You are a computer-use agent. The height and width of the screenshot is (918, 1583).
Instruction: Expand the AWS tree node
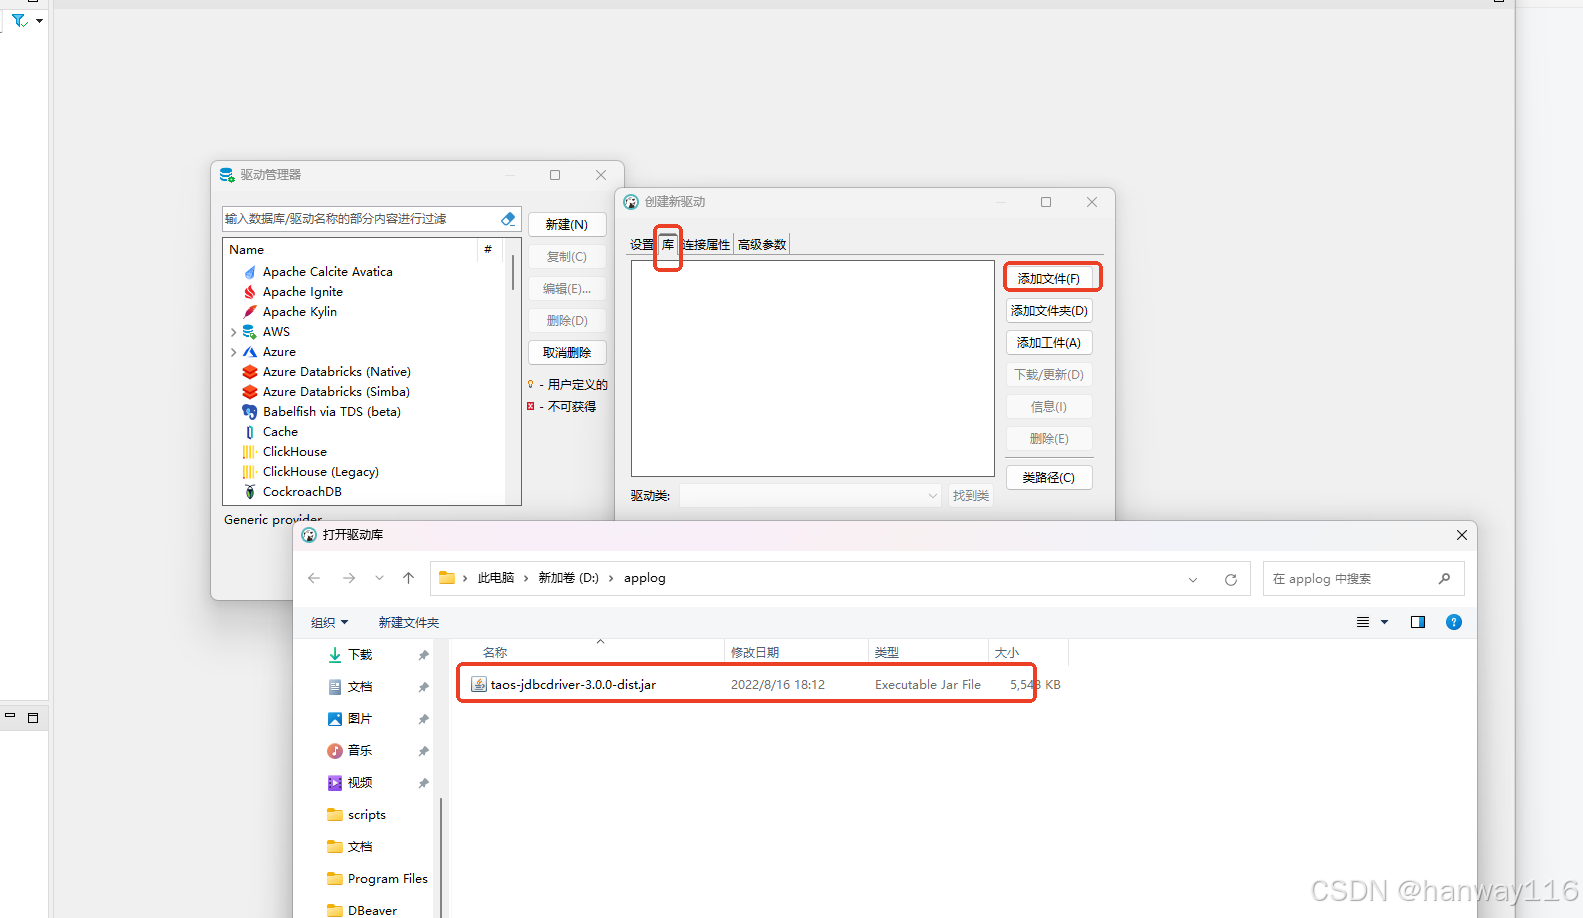tap(233, 332)
